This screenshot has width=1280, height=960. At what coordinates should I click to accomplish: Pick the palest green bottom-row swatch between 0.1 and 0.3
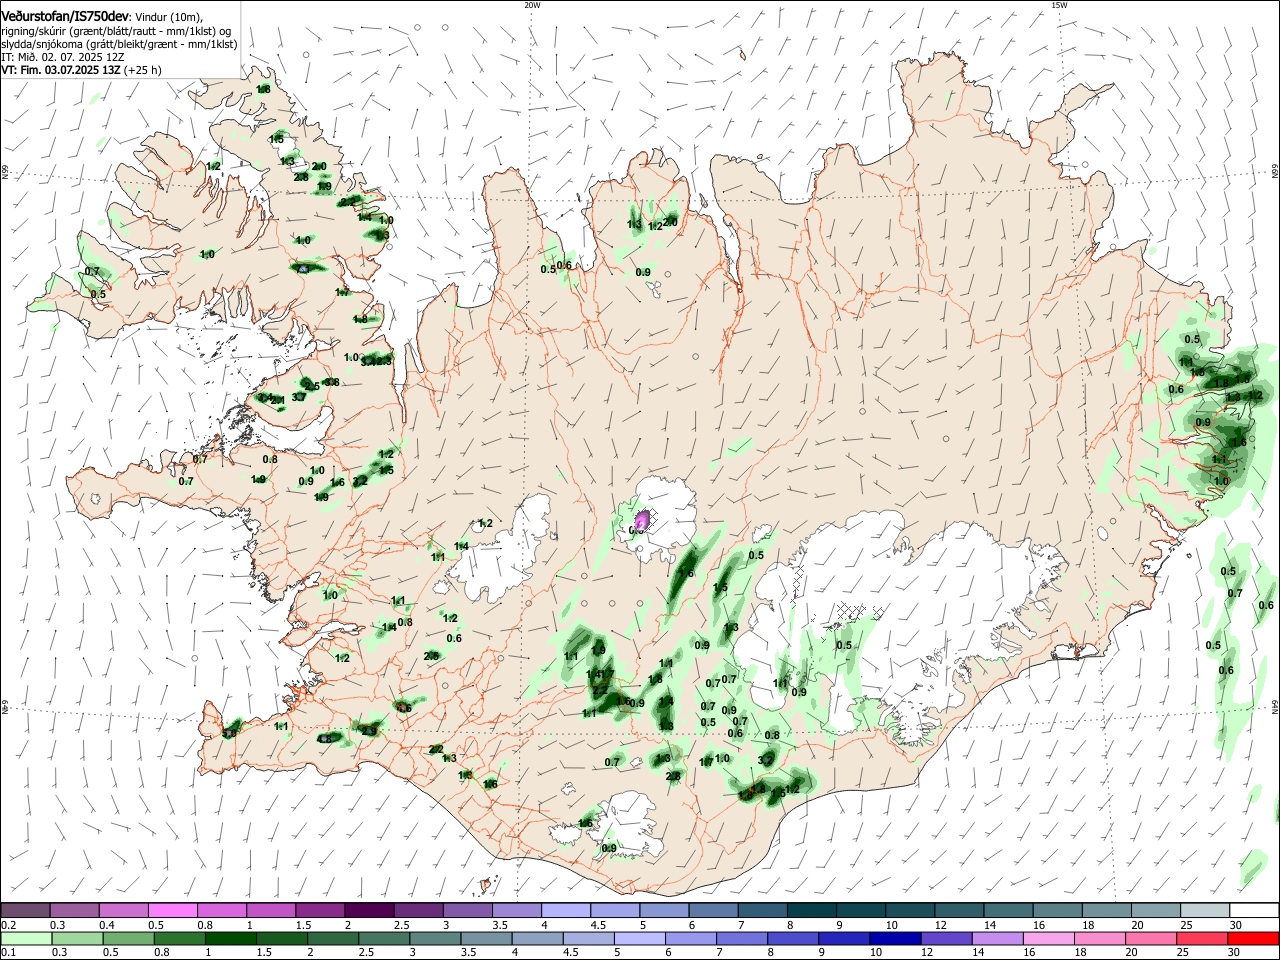pos(25,939)
